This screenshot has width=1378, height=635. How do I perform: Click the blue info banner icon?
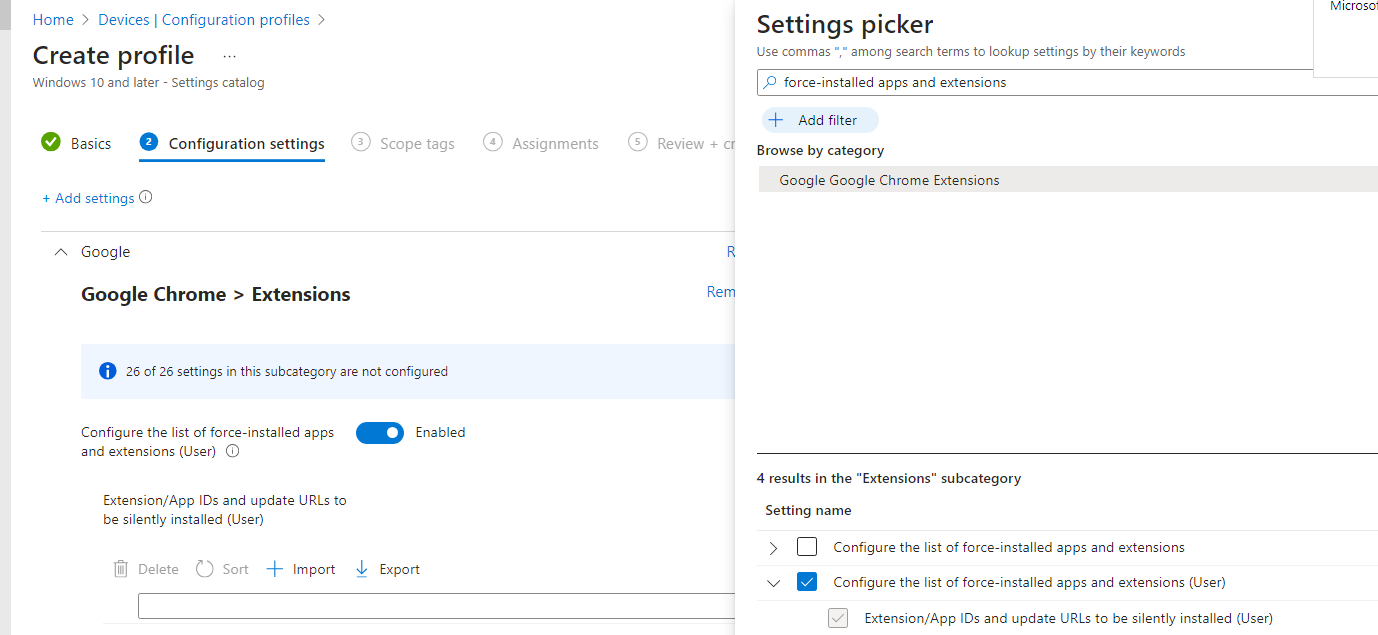click(108, 371)
